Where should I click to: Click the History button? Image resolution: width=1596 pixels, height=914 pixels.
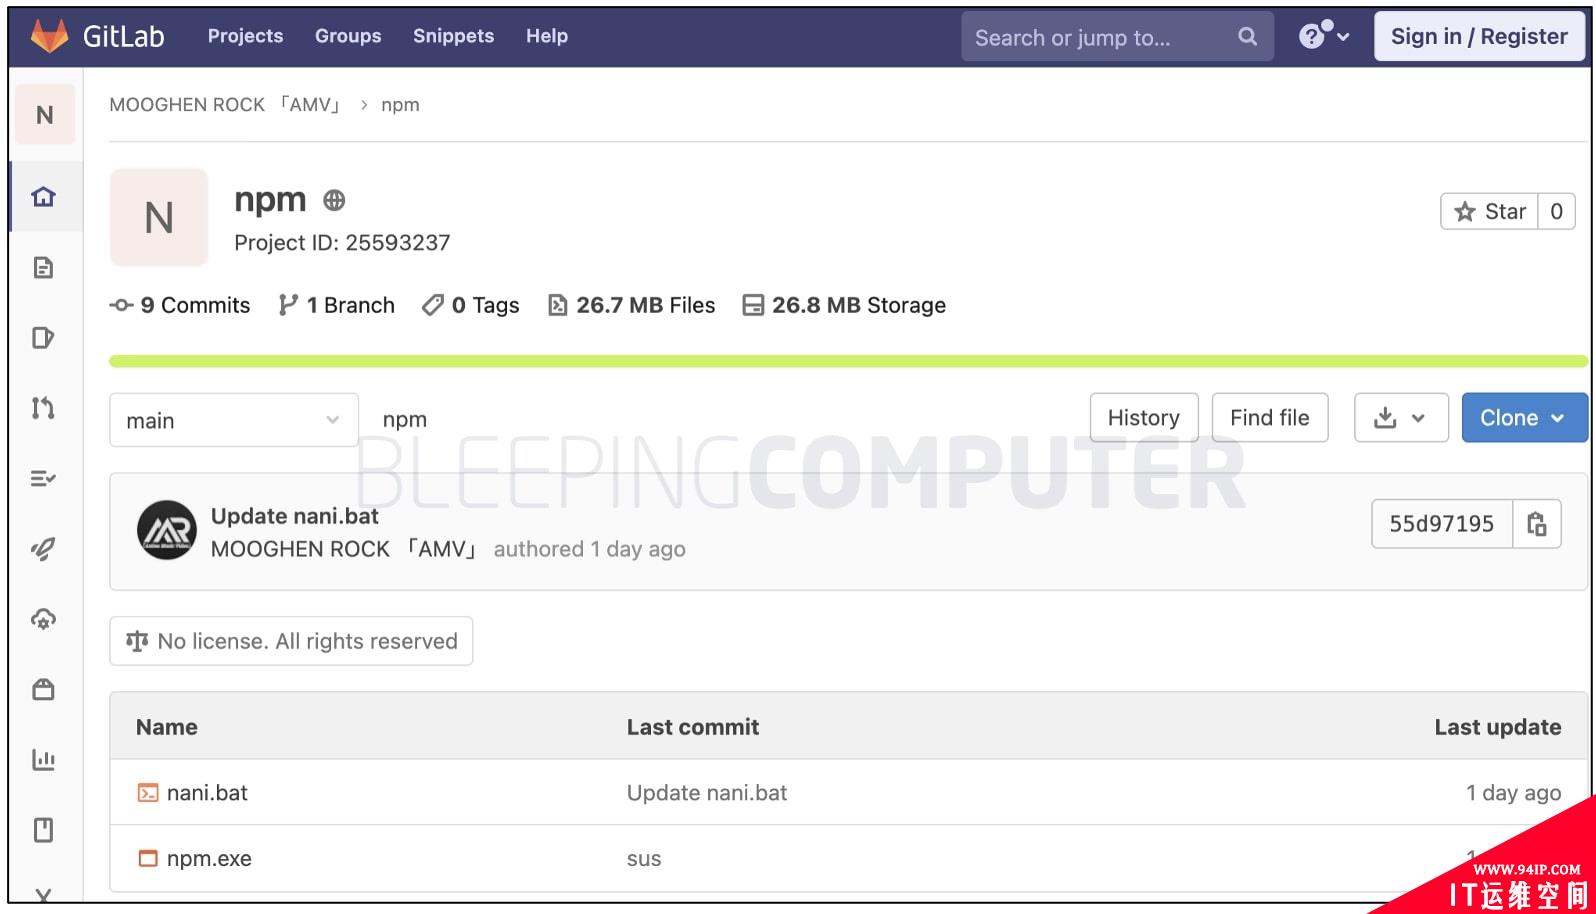click(x=1143, y=418)
